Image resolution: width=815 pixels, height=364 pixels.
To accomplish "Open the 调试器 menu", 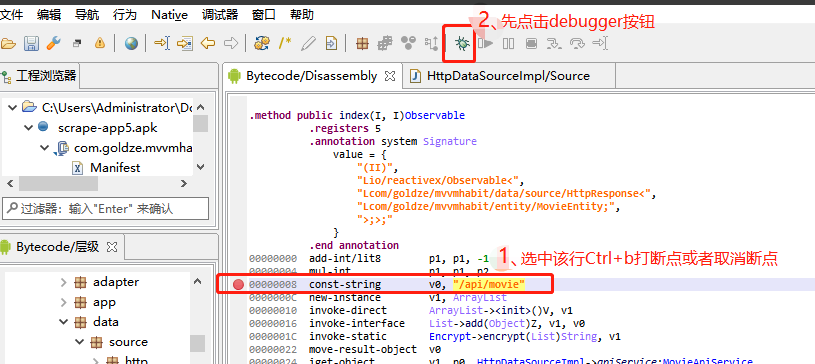I will [x=220, y=15].
